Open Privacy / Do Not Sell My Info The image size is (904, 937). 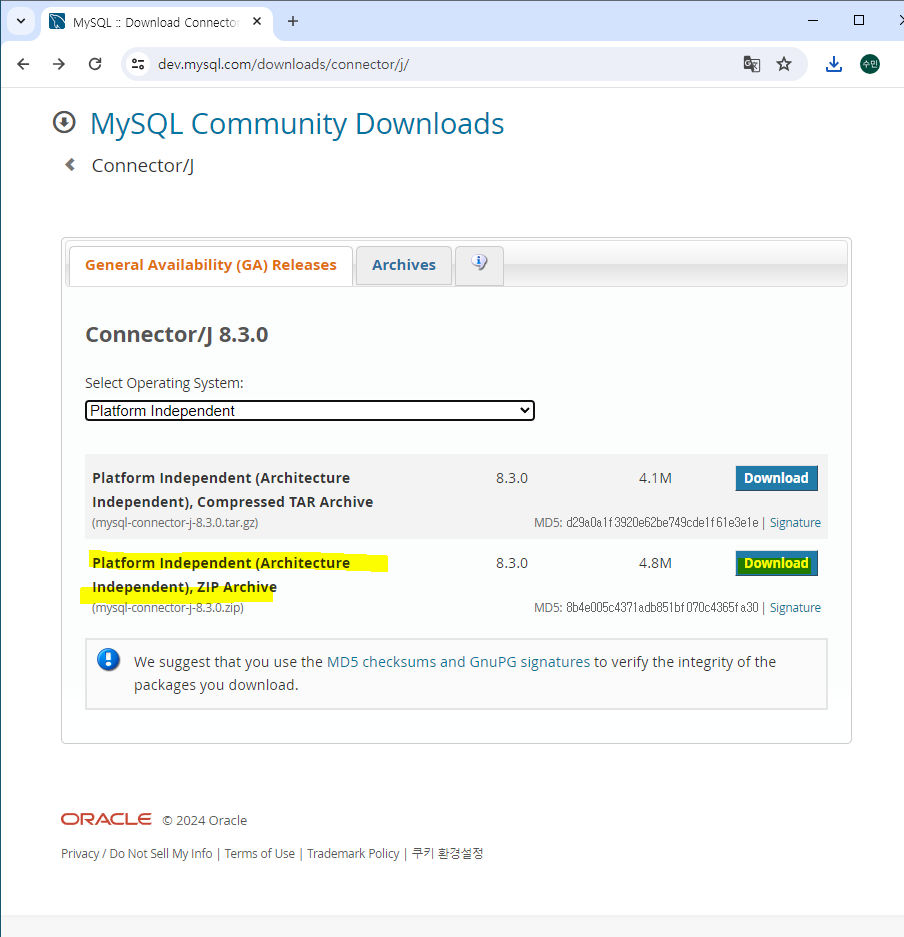[137, 853]
